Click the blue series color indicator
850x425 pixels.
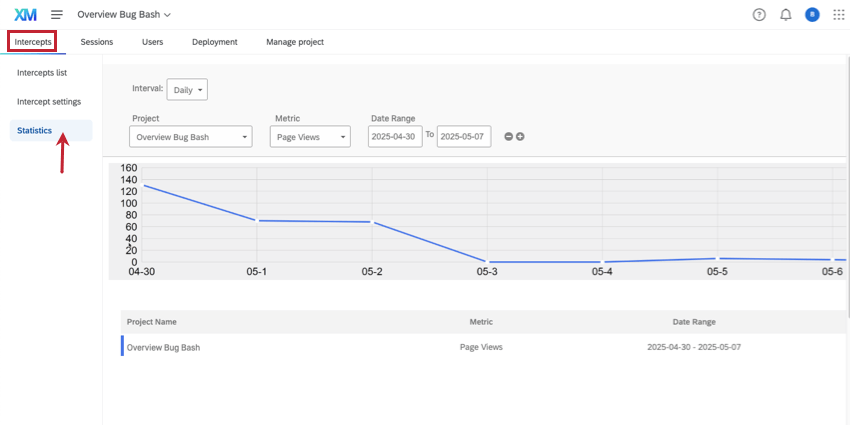(x=122, y=347)
